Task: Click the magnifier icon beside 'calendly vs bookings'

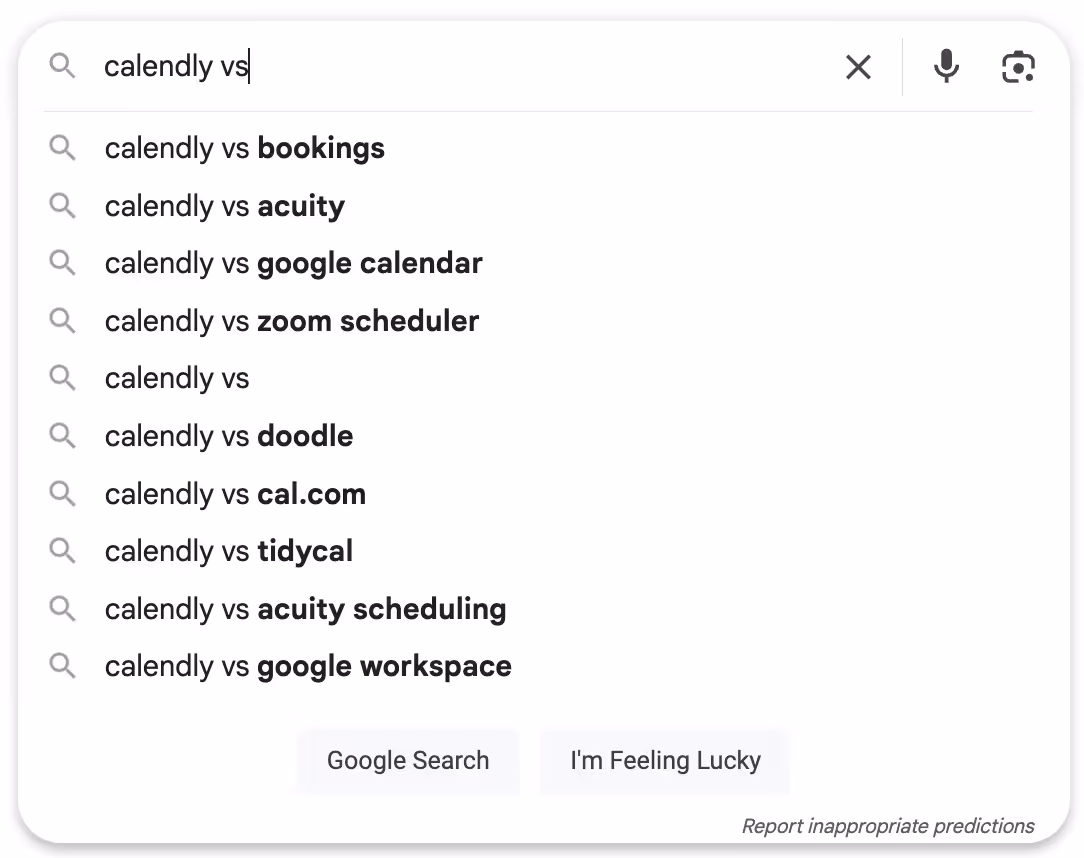Action: tap(63, 149)
